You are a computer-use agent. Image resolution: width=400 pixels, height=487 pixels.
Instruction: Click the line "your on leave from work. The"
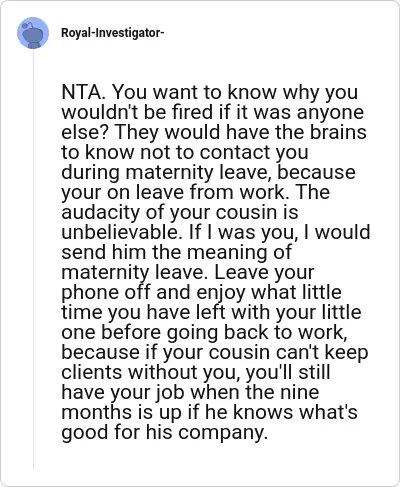click(x=196, y=192)
